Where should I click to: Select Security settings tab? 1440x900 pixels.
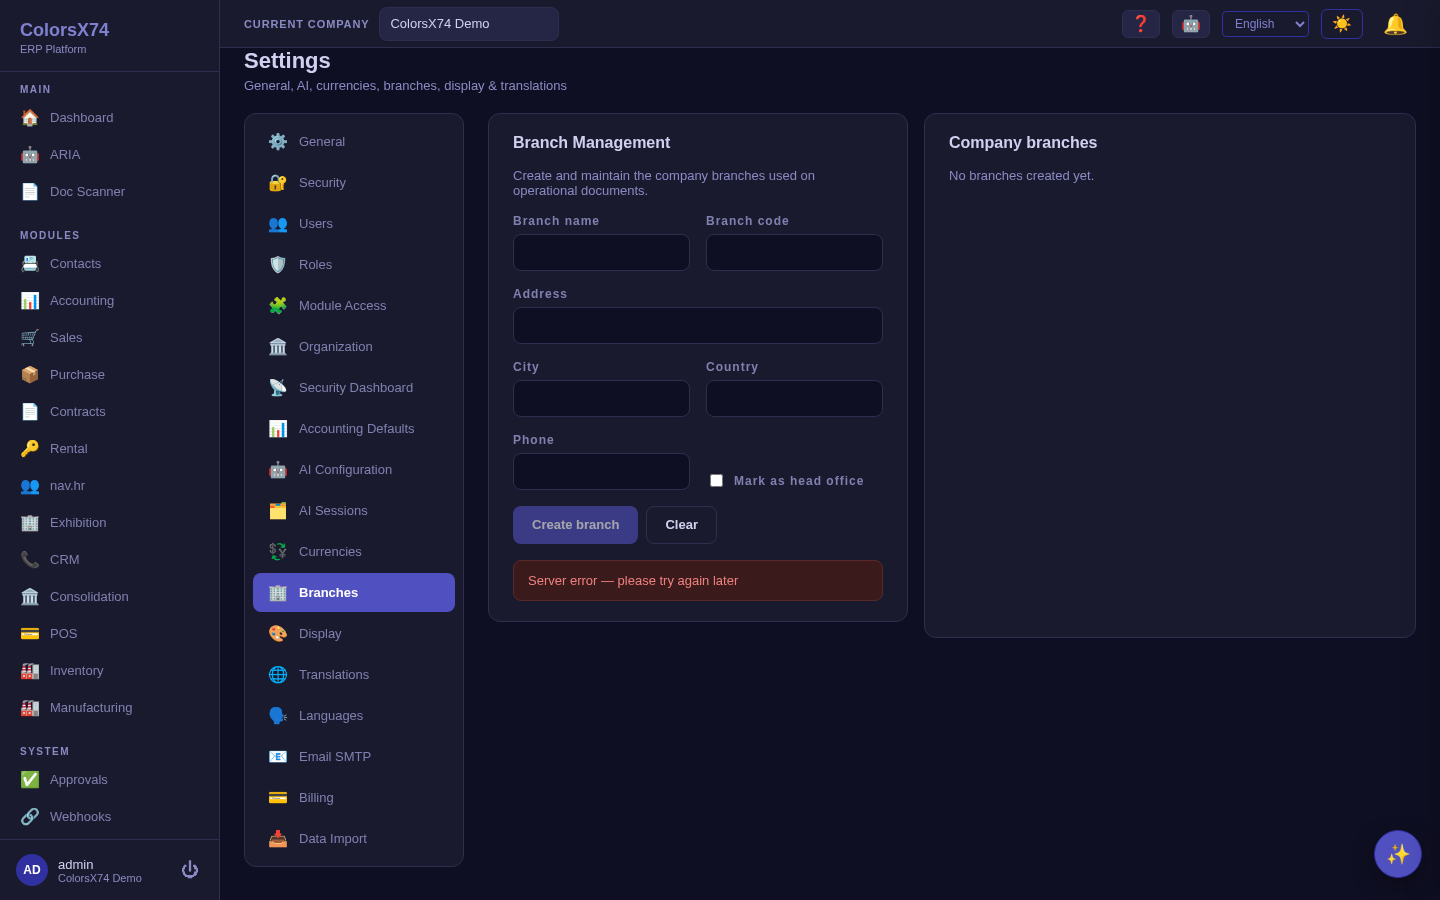click(x=354, y=183)
